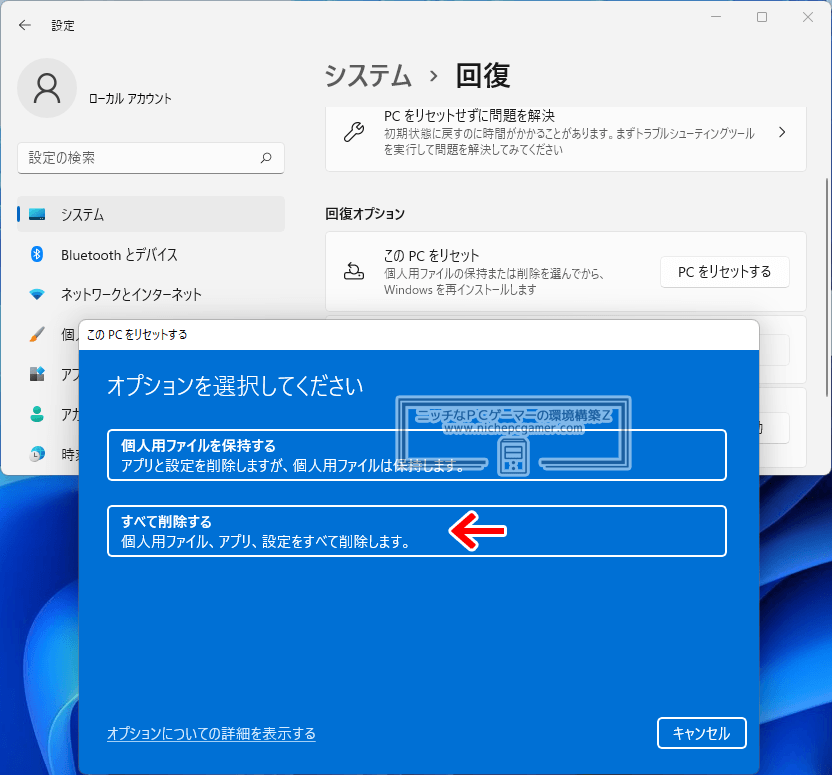Image resolution: width=832 pixels, height=775 pixels.
Task: Open ネットワークとインターネット via Wi-Fi icon
Action: point(37,294)
